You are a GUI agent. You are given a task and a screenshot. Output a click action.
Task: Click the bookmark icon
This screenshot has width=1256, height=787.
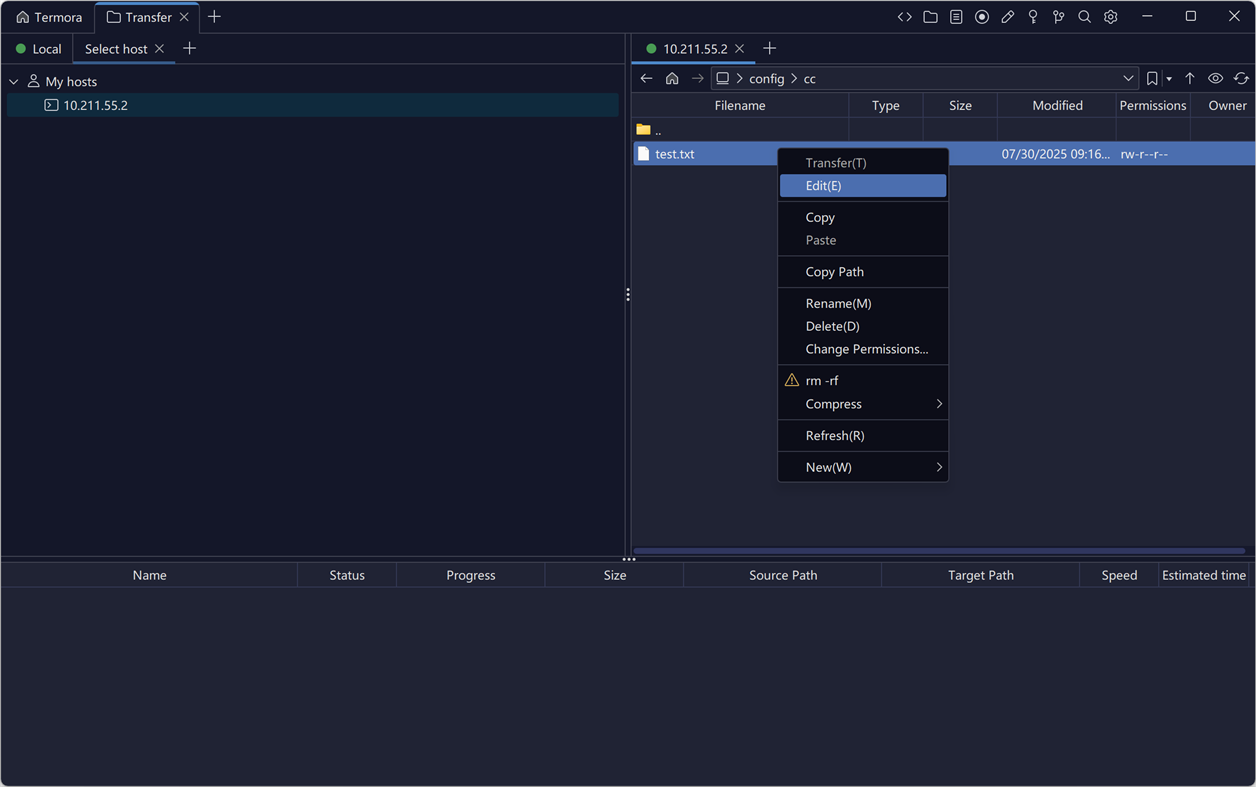[1152, 78]
